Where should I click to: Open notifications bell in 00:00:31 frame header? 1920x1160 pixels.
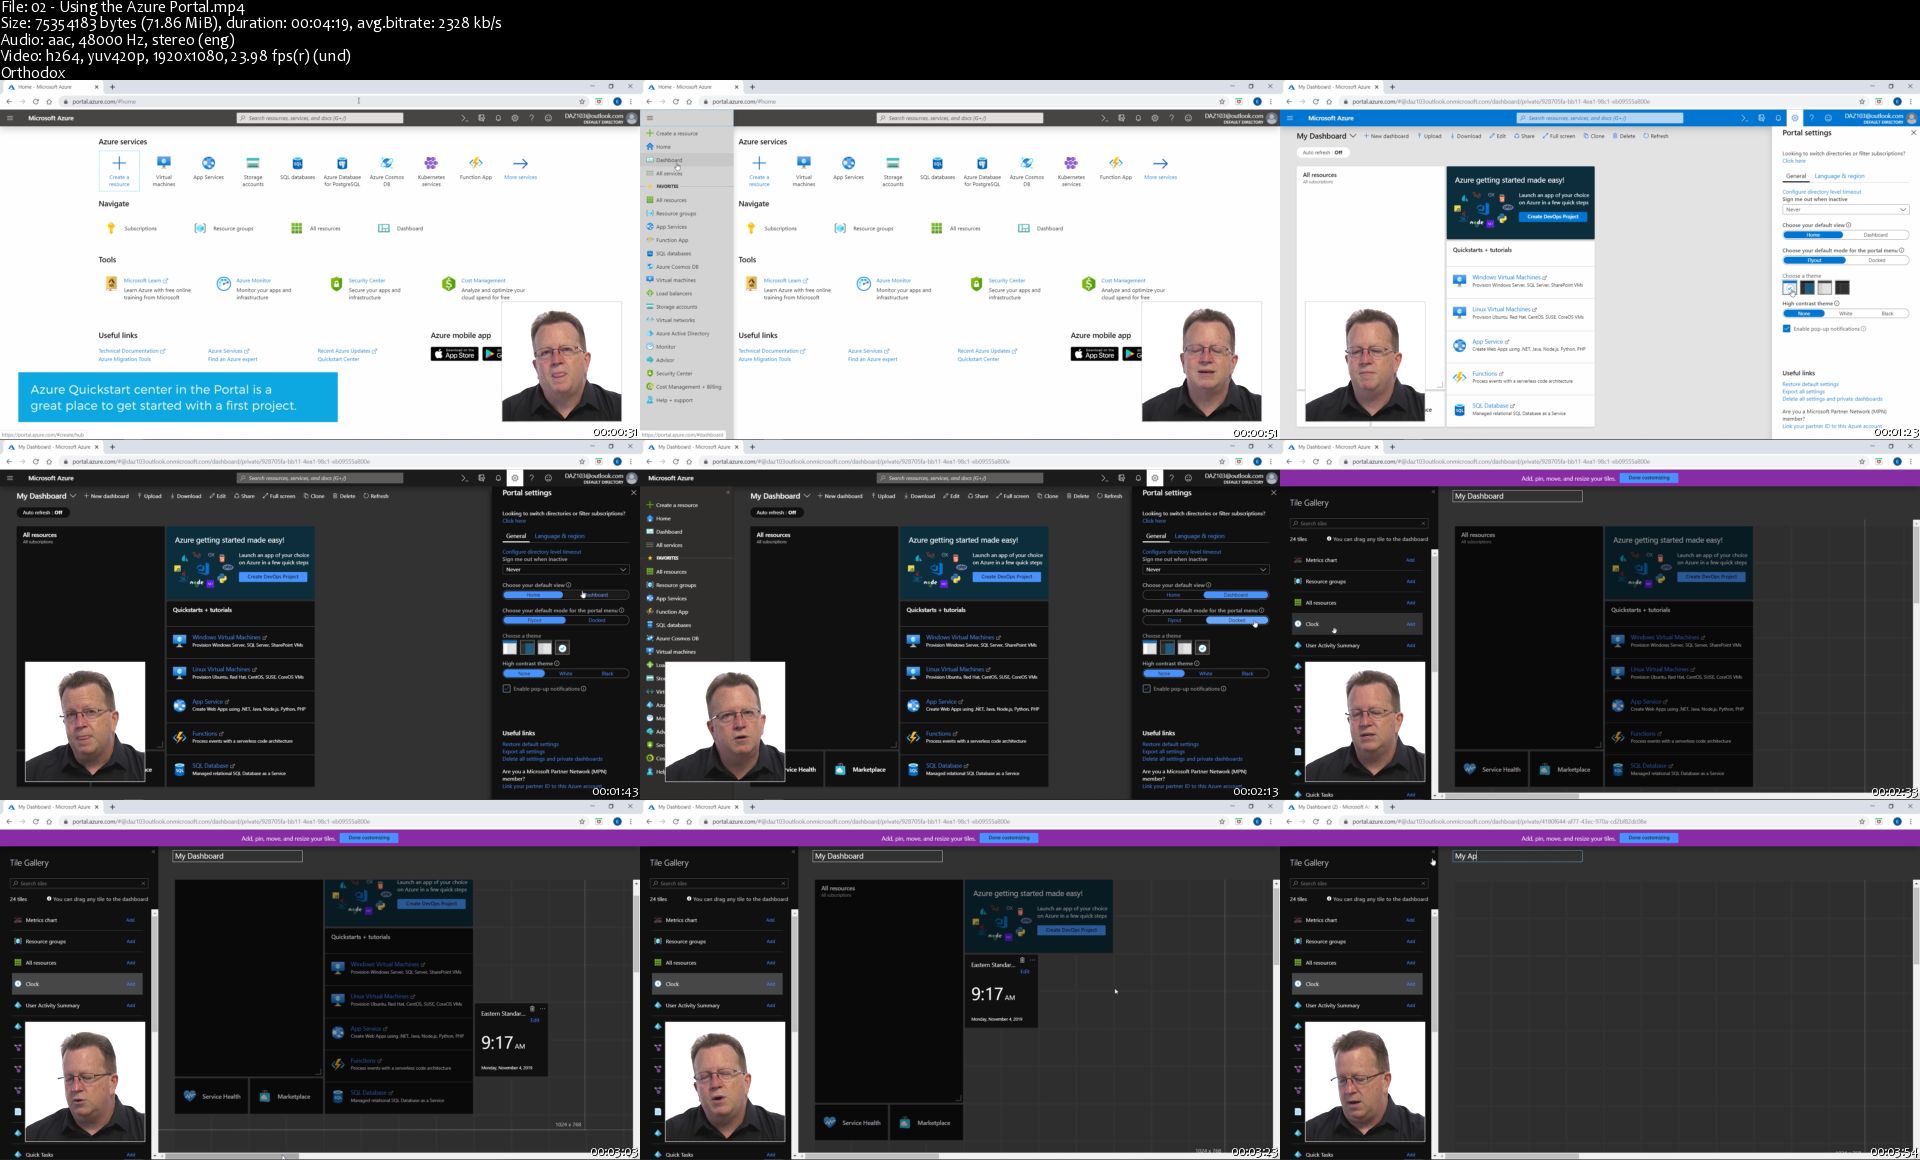click(x=498, y=118)
